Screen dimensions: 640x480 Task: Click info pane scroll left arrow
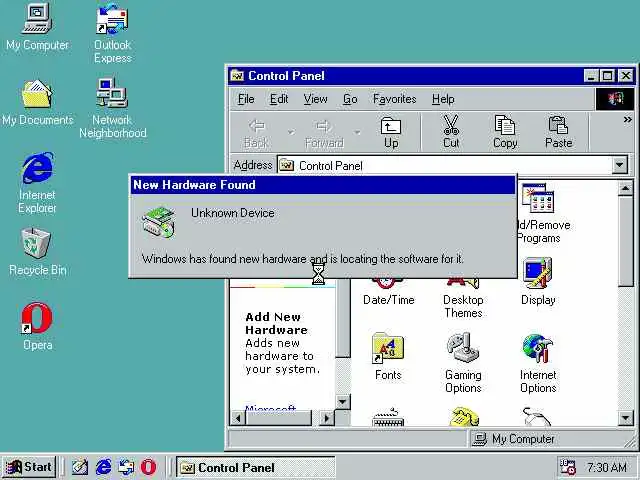pyautogui.click(x=238, y=418)
